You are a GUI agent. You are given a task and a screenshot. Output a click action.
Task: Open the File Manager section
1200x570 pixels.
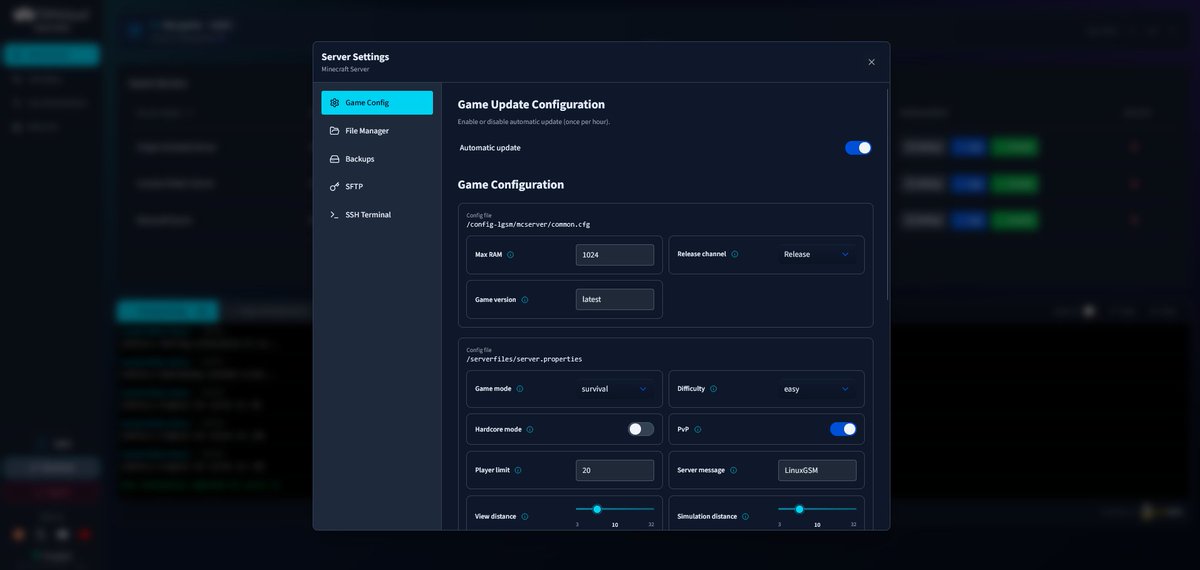point(377,131)
